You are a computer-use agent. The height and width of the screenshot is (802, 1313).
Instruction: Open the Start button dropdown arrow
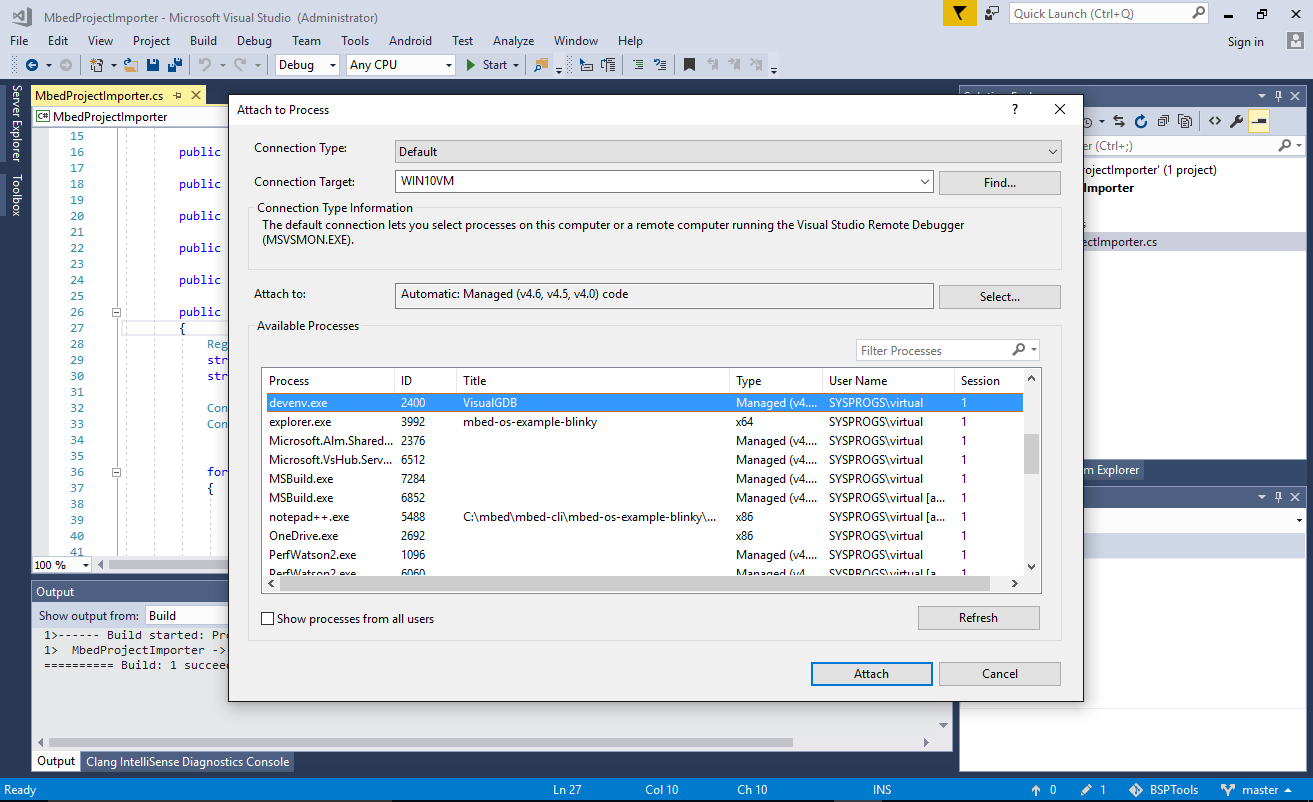coord(516,65)
